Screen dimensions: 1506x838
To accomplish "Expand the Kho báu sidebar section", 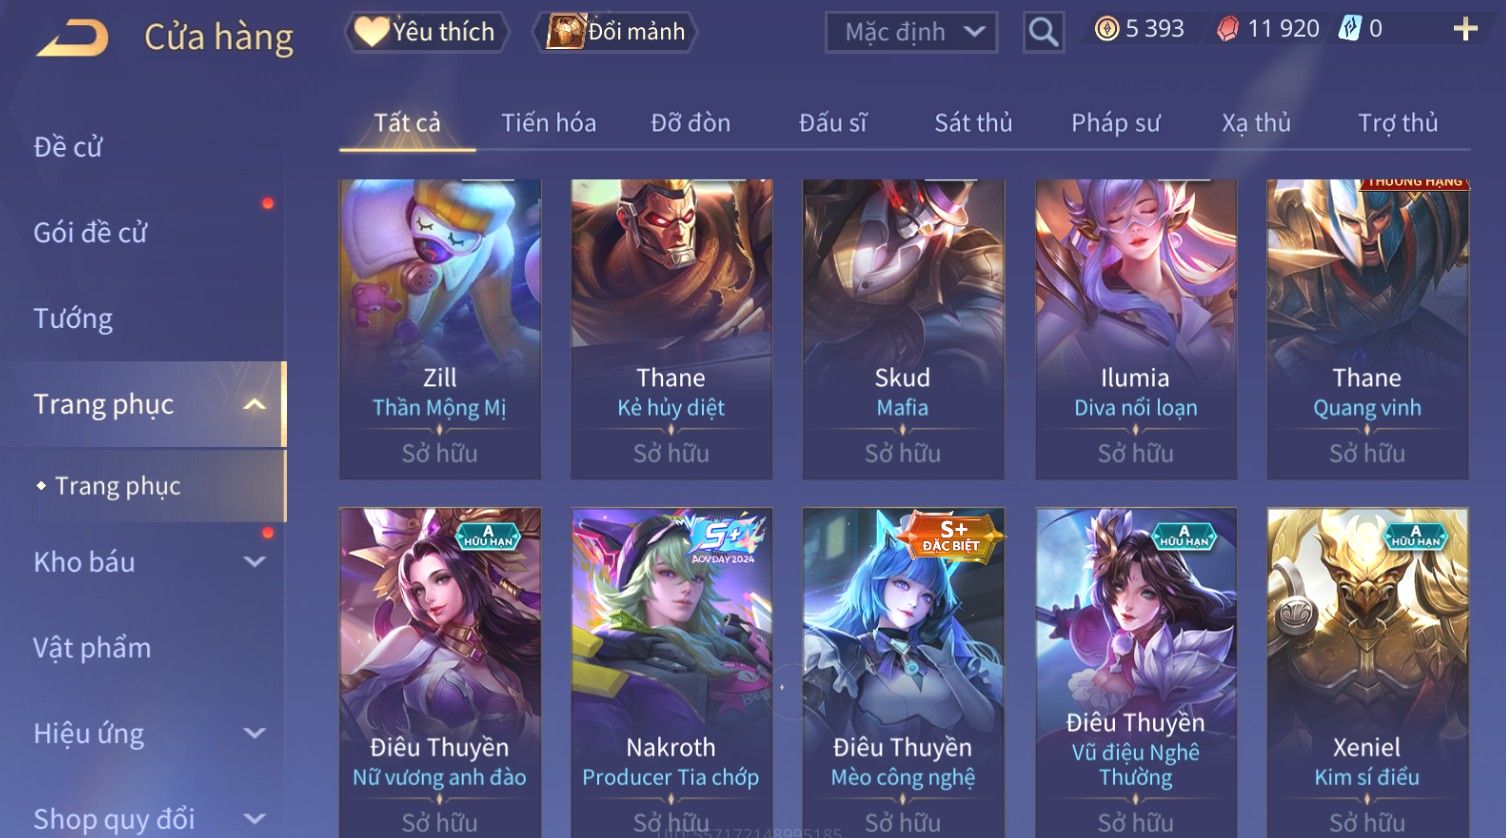I will point(255,562).
